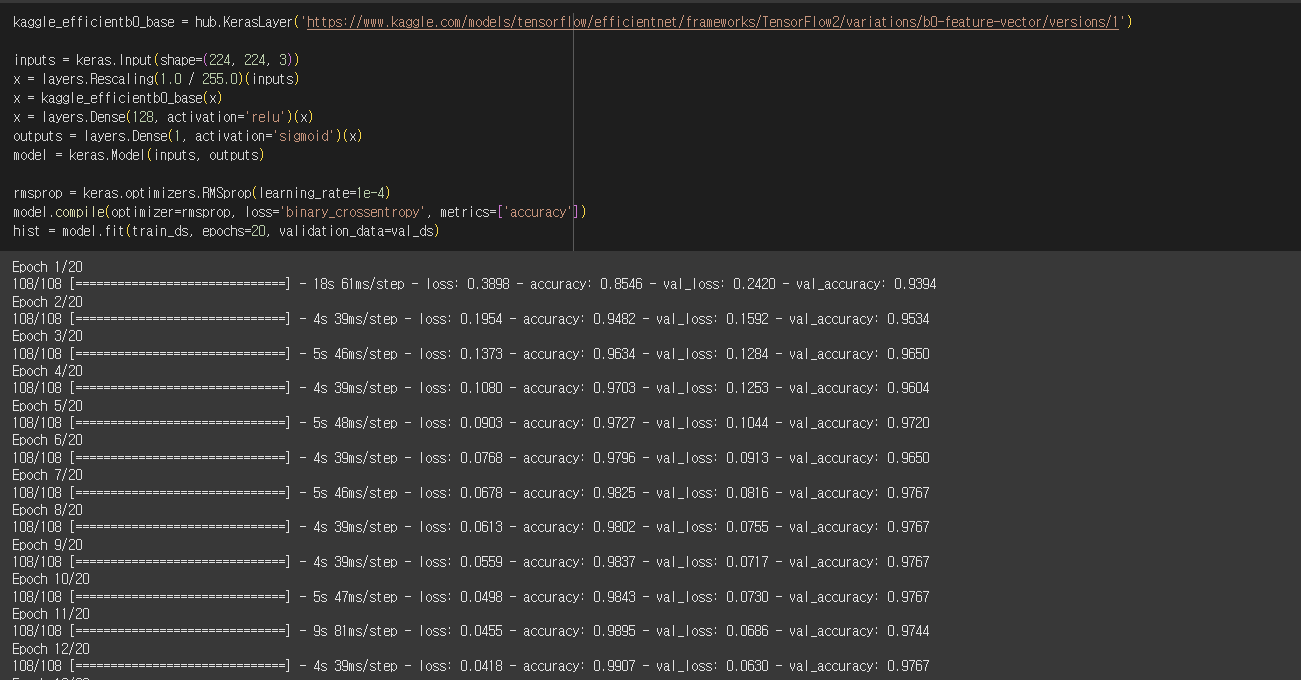Click 'model.compile' in the code cell
Viewport: 1301px width, 680px height.
point(56,212)
